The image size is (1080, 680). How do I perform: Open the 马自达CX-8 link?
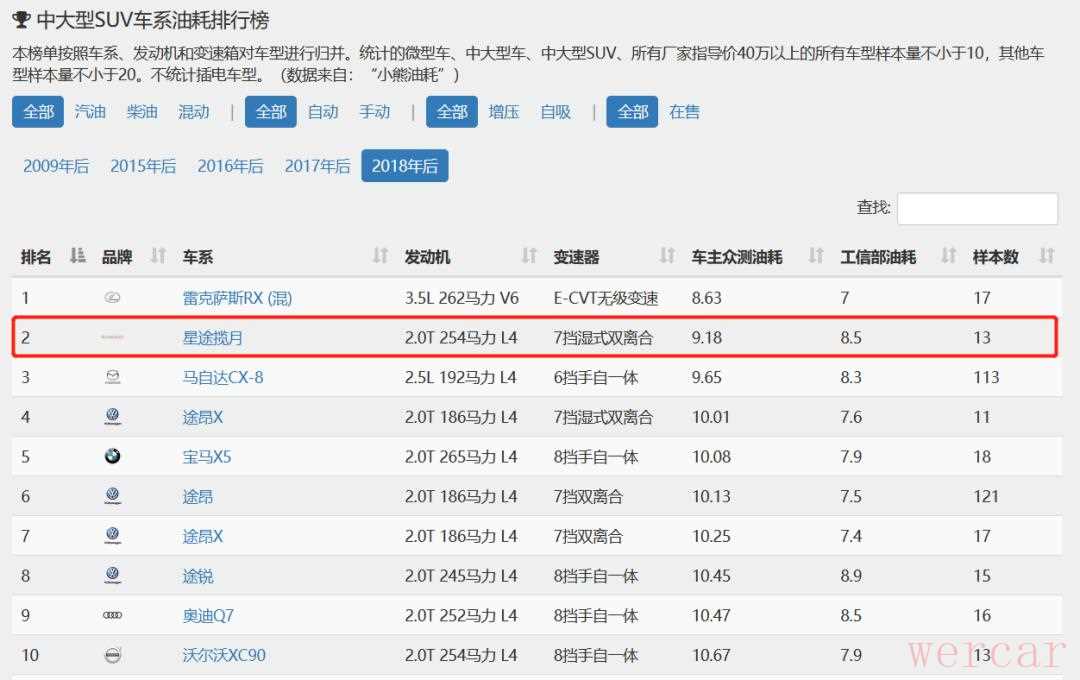(x=222, y=378)
